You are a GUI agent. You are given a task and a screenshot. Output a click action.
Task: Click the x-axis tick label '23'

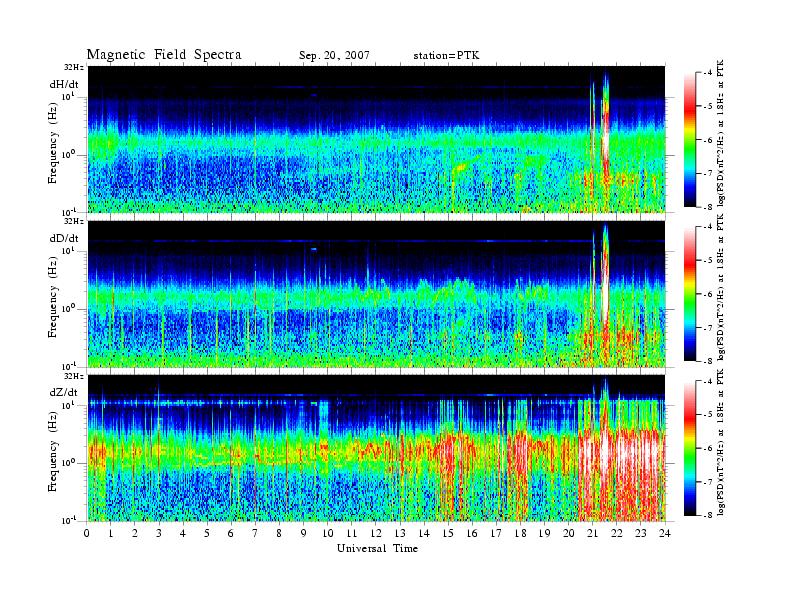coord(640,533)
